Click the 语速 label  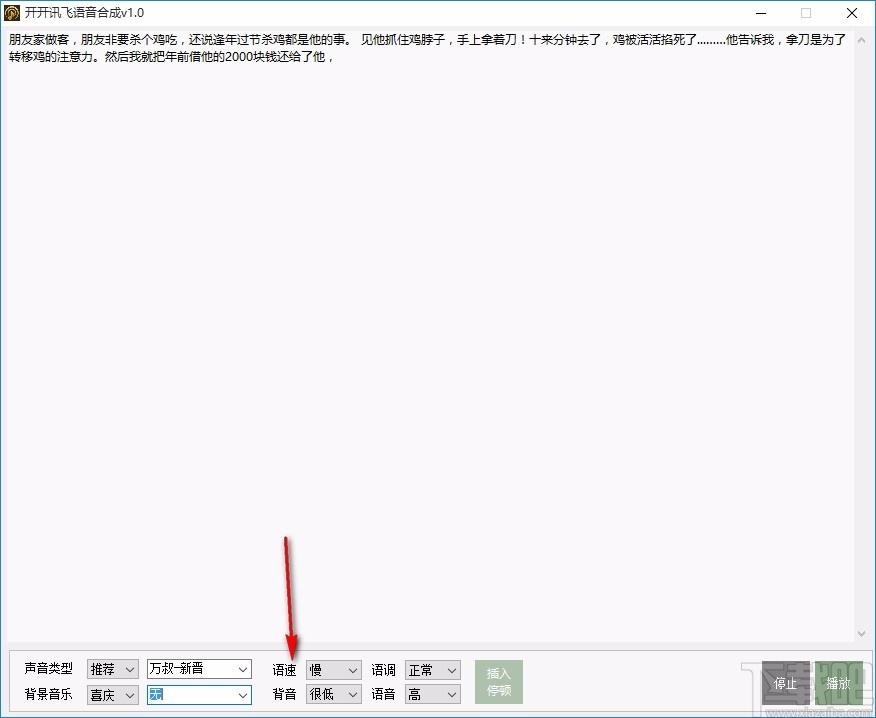(284, 669)
